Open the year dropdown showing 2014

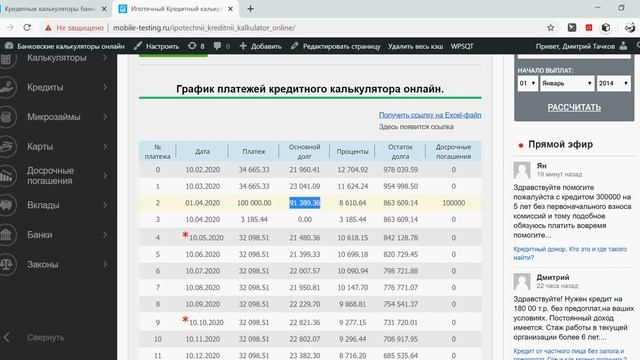[x=613, y=83]
